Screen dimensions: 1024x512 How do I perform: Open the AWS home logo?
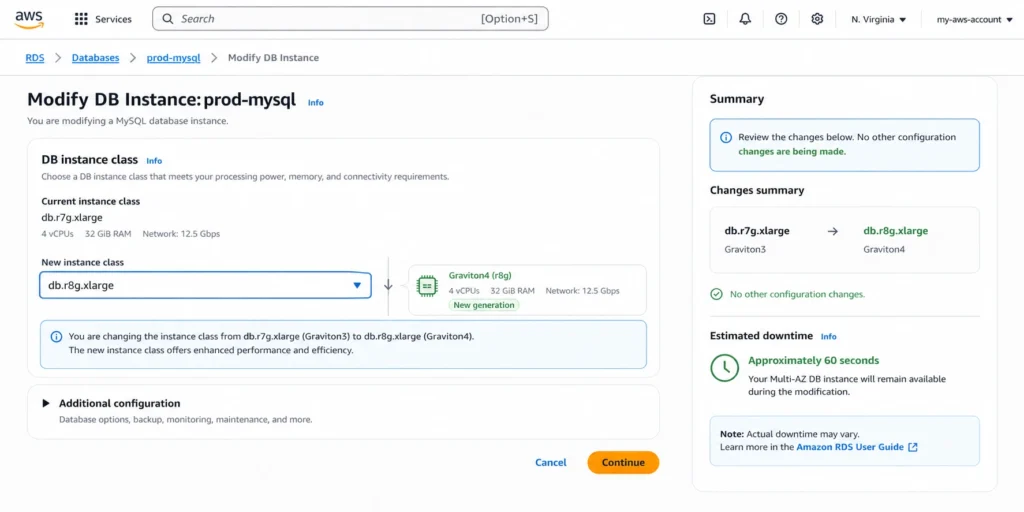pos(29,19)
